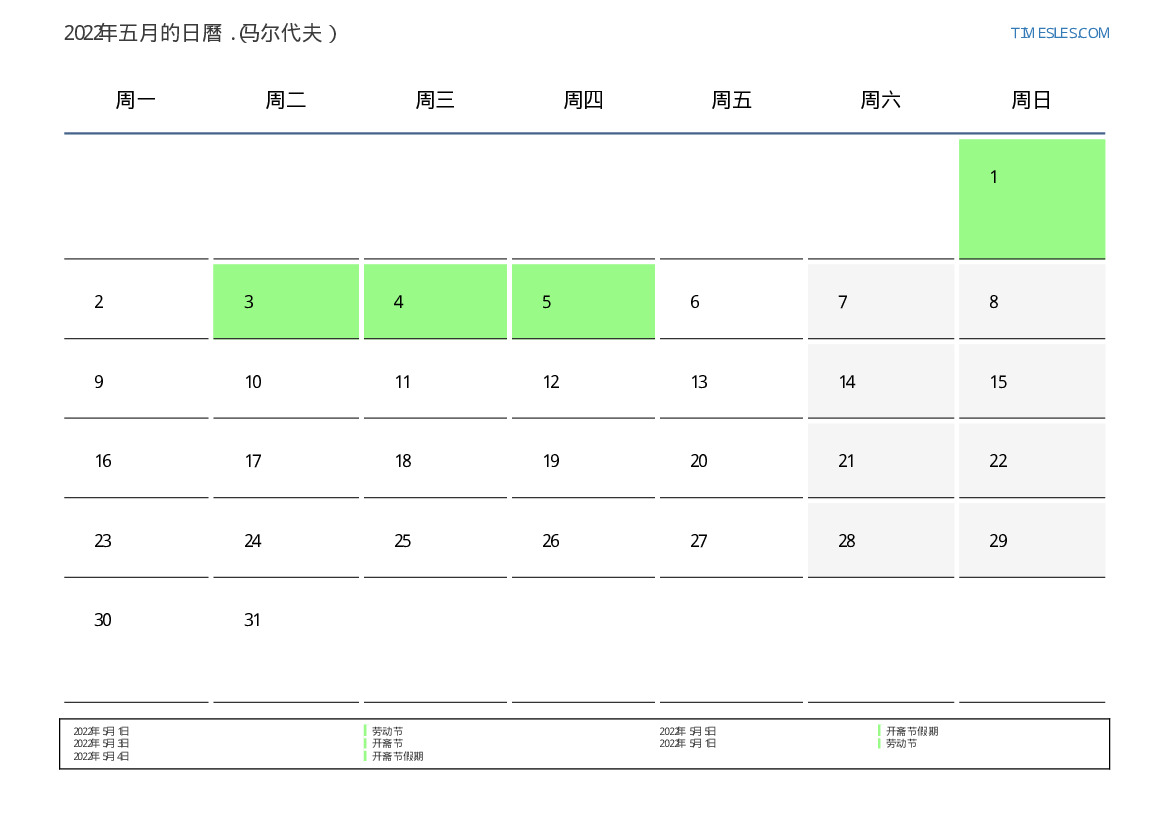The image size is (1169, 827).
Task: Select the 周五 column header
Action: [x=731, y=100]
